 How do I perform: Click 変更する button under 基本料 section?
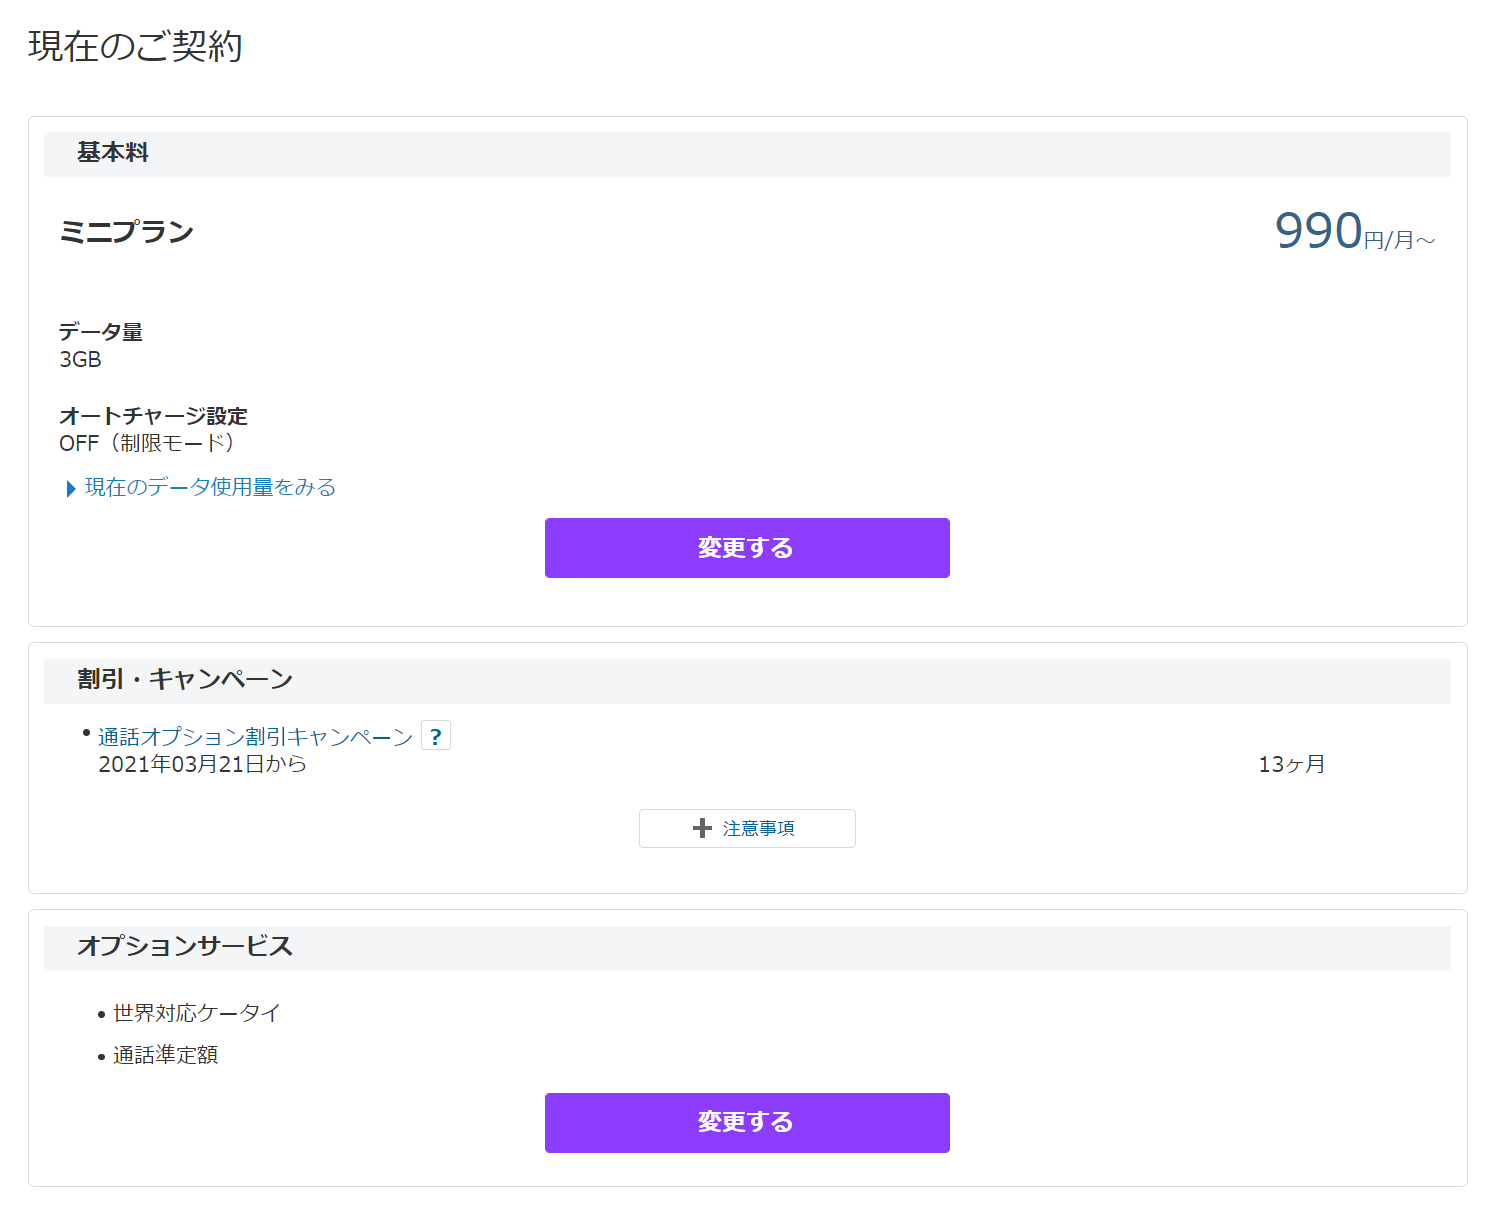pos(747,548)
